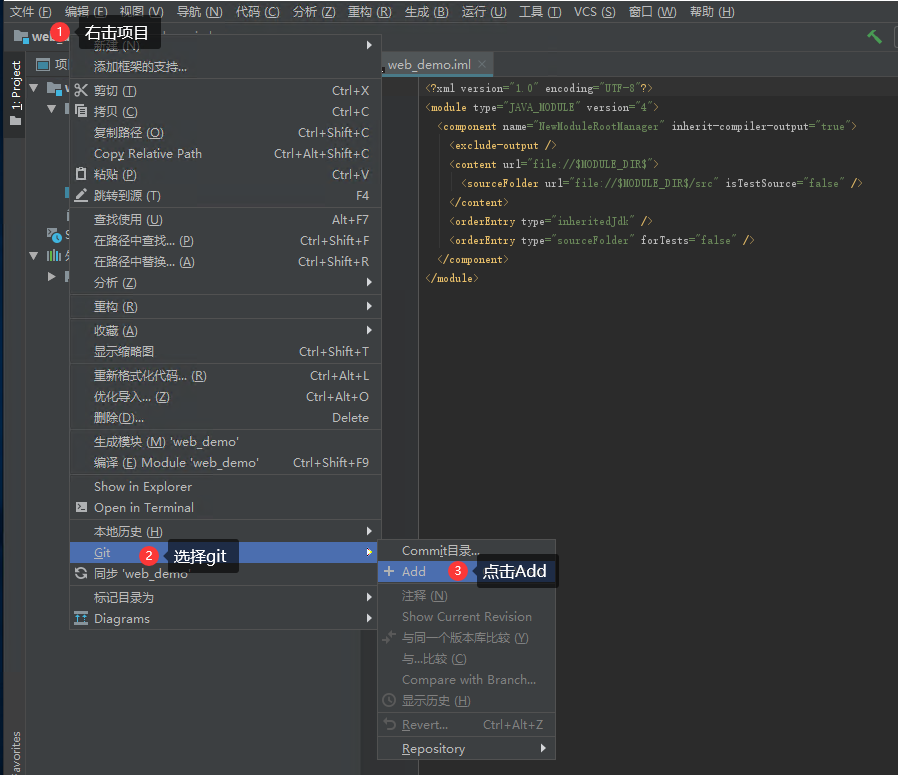Click the compare arrows icon beside 与同一个版本库比较
This screenshot has height=775, width=898.
pyautogui.click(x=389, y=637)
